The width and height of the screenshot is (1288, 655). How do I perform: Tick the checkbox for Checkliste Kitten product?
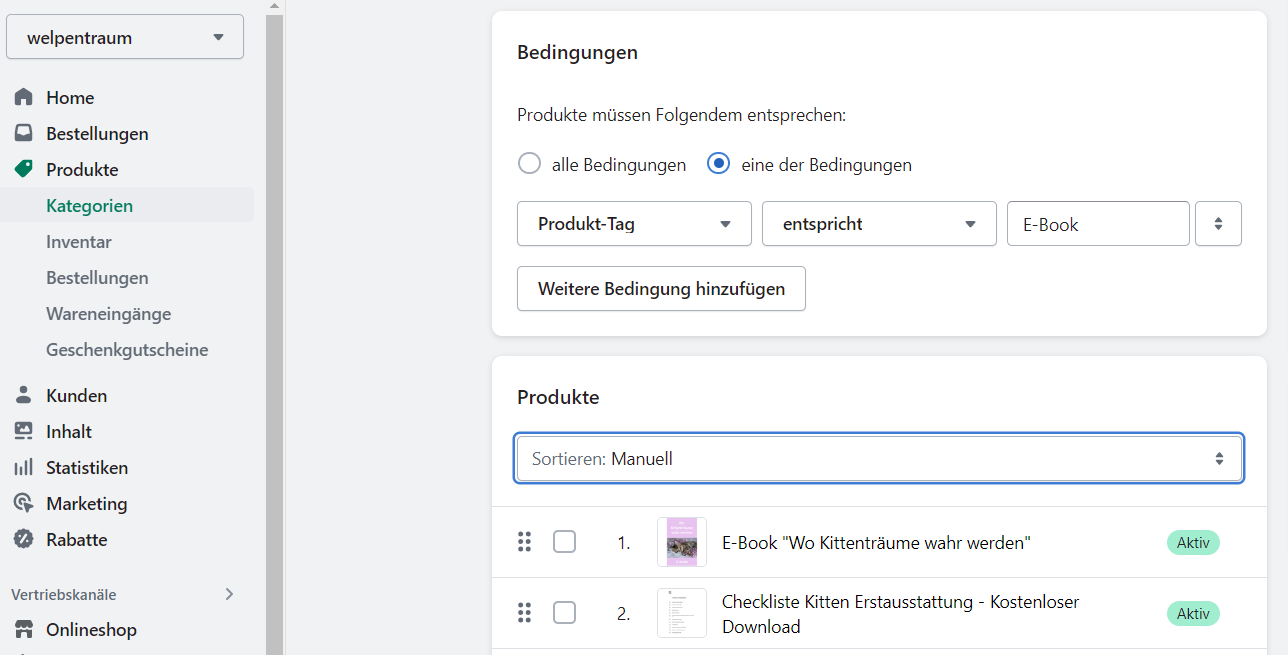564,613
